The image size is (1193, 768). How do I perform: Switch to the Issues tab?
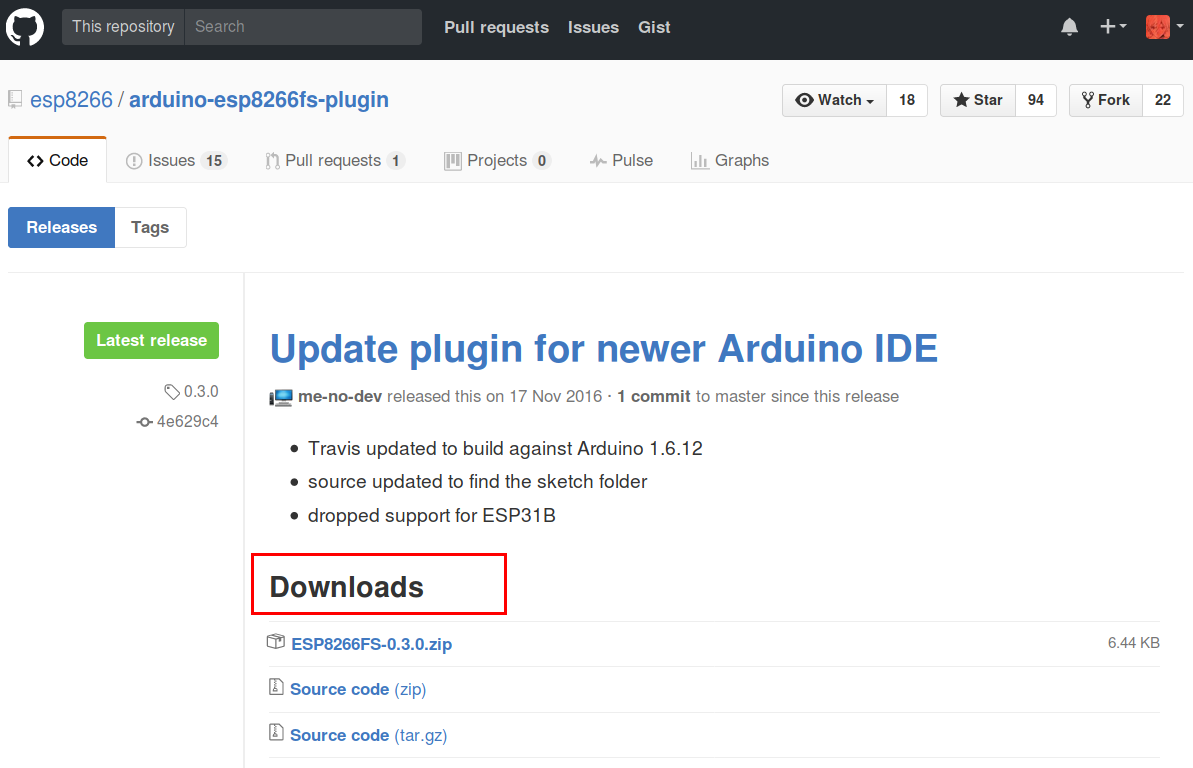[176, 161]
